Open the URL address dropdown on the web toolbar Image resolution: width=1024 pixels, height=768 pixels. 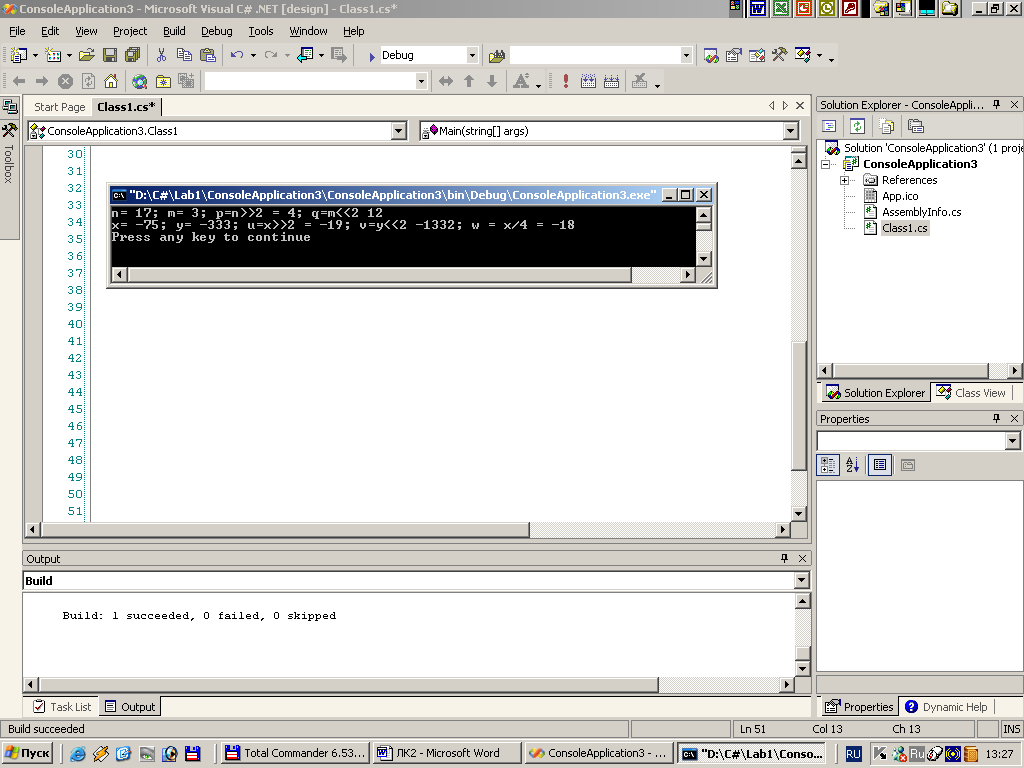(x=421, y=81)
